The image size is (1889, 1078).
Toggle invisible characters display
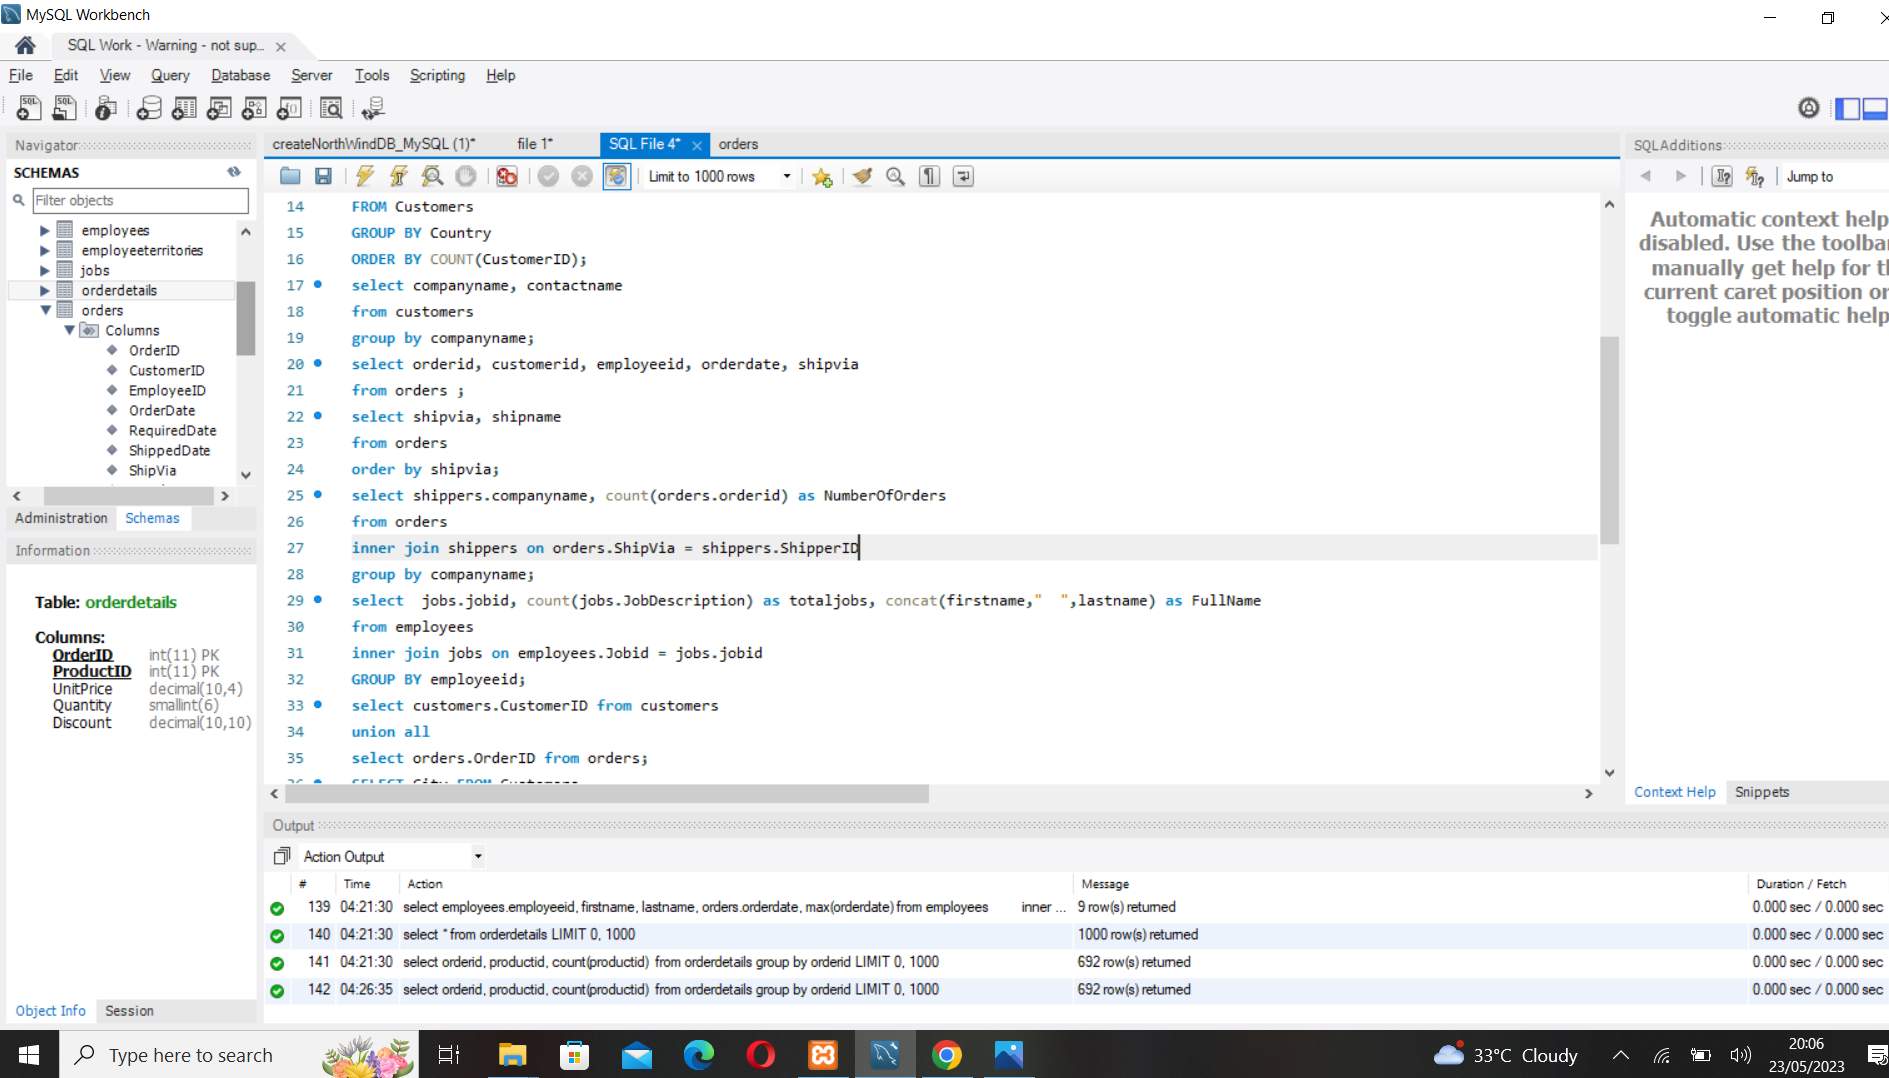tap(929, 176)
